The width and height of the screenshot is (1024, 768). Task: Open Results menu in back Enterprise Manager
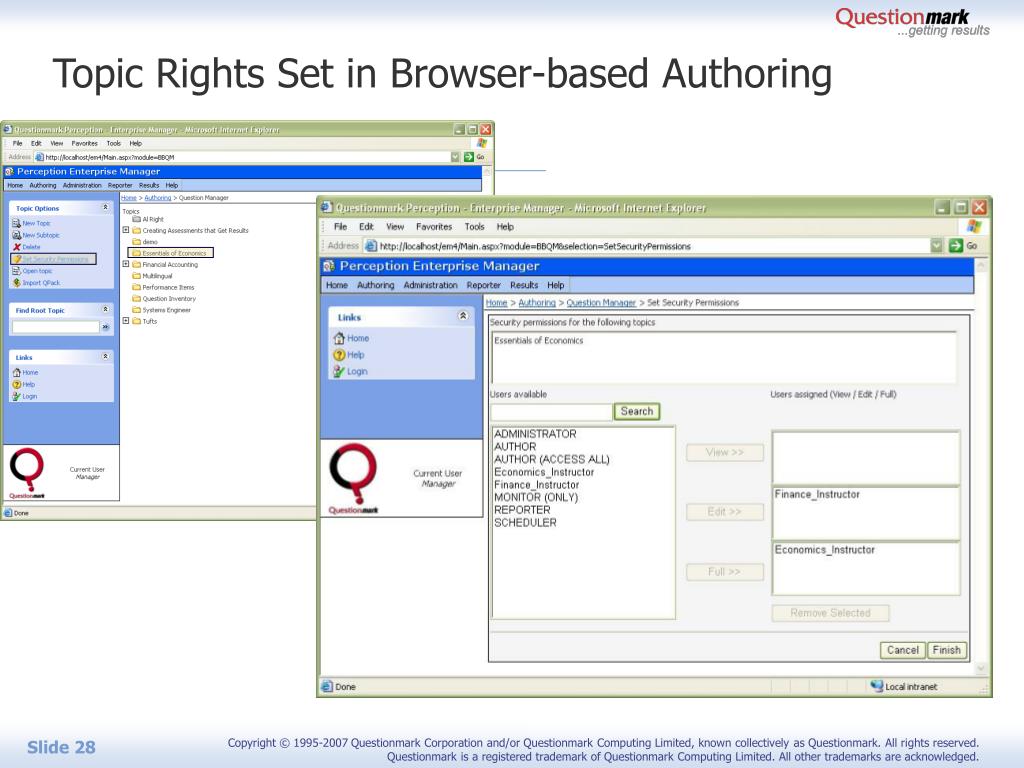click(x=149, y=185)
